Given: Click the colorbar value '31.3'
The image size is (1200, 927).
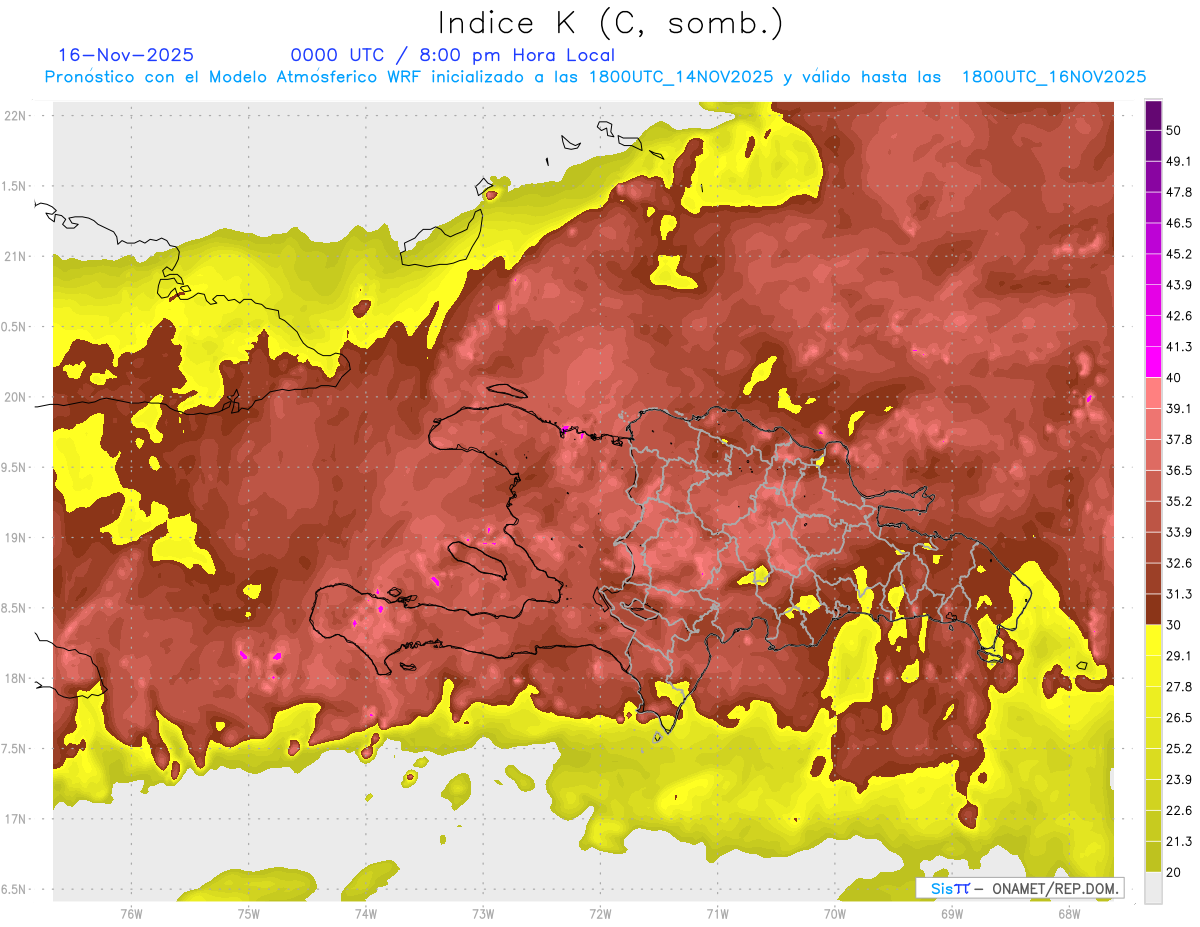Looking at the screenshot, I should point(1179,594).
